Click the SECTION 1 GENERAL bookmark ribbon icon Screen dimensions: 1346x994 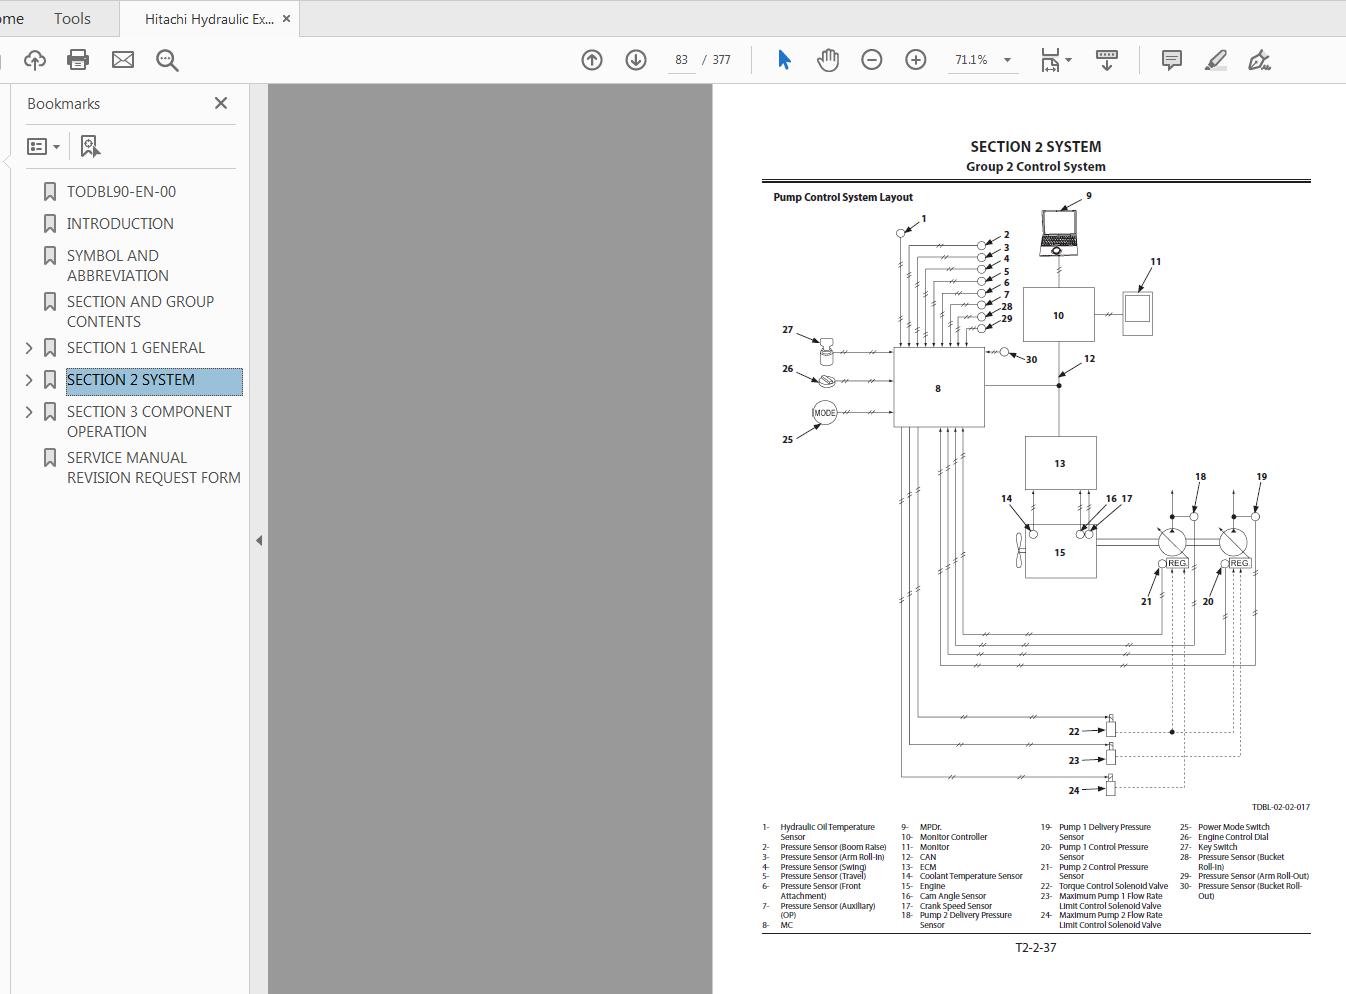pos(50,348)
